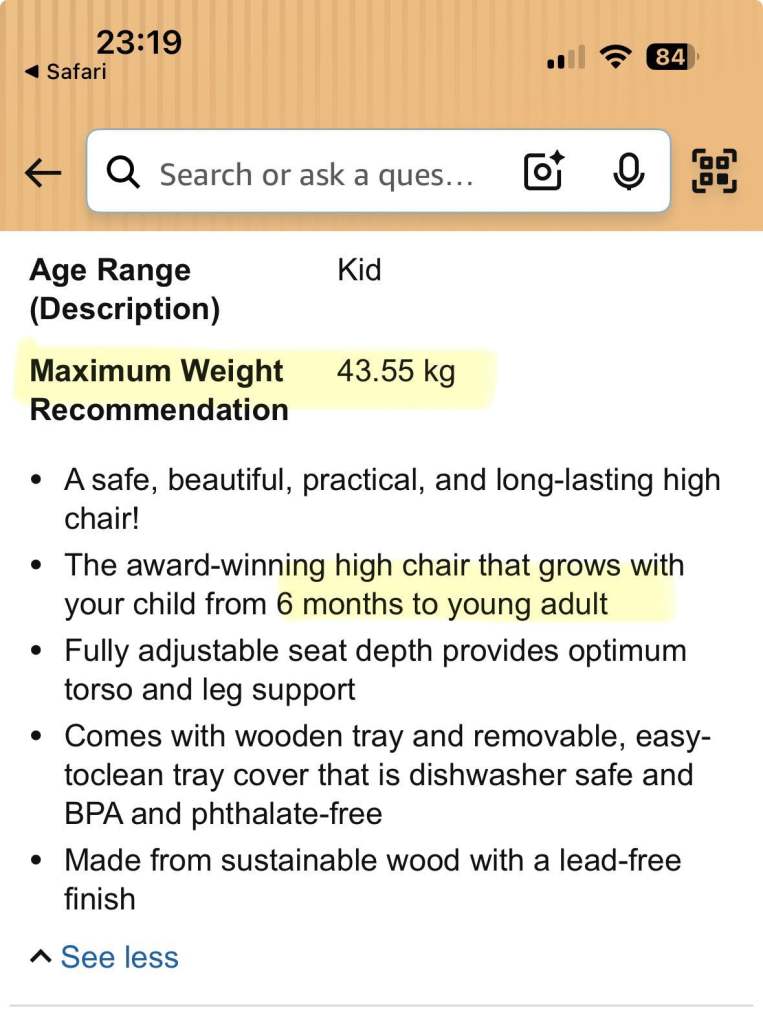The image size is (763, 1024).
Task: Tap the "43.55 kg" weight value
Action: pyautogui.click(x=396, y=371)
